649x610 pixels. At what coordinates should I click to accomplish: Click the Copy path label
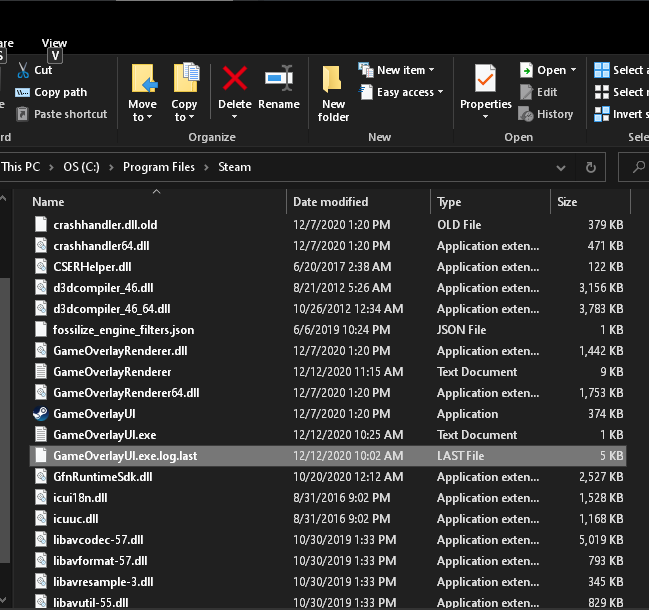click(x=60, y=92)
